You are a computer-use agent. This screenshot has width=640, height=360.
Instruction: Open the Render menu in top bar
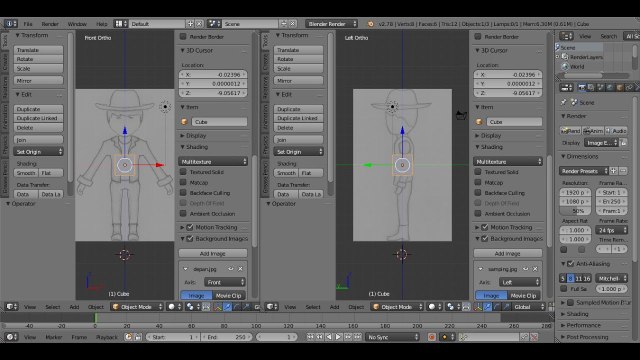tap(50, 24)
